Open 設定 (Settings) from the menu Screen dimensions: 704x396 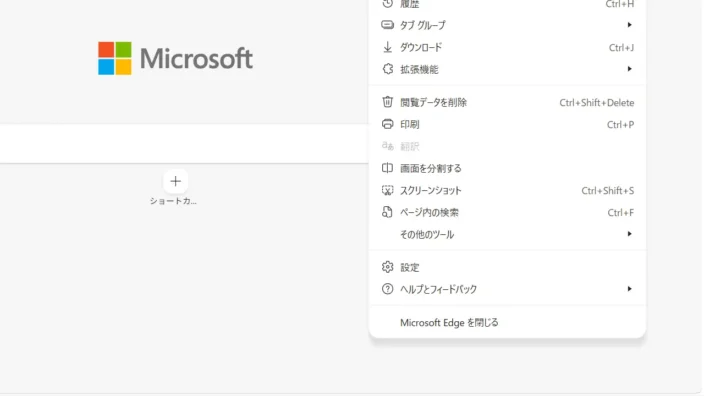507,267
